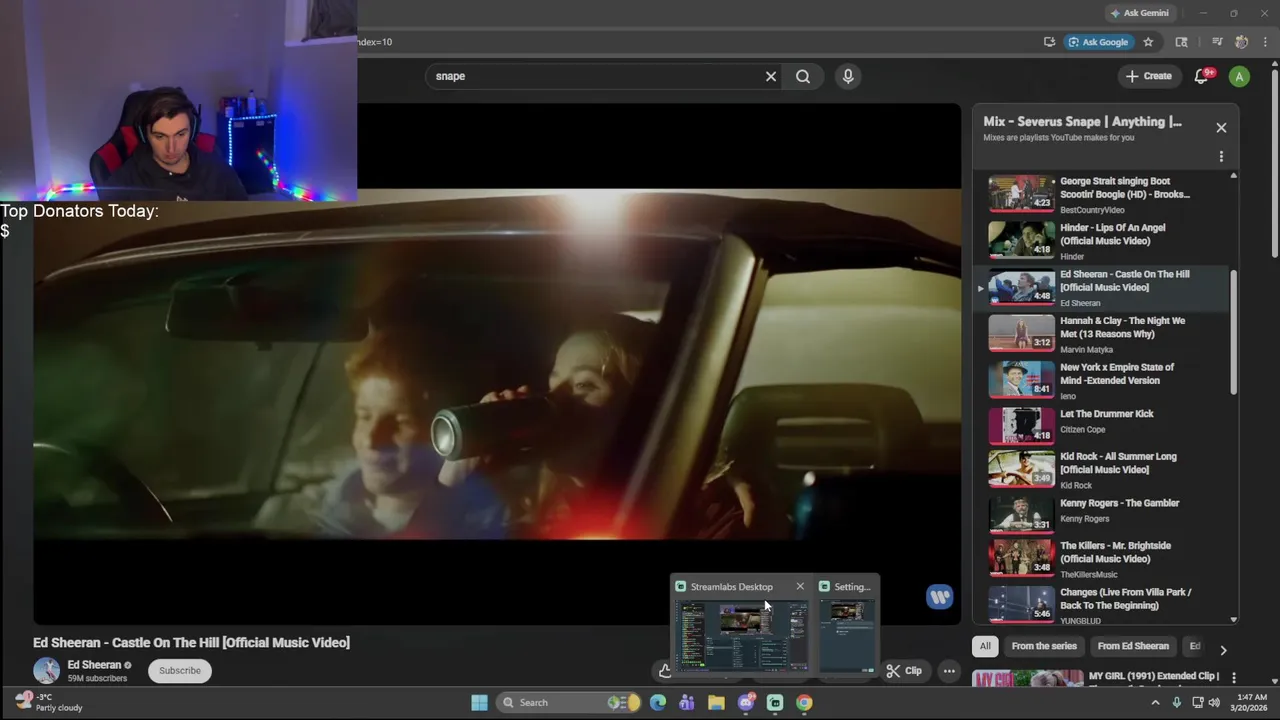The height and width of the screenshot is (720, 1280).
Task: Open Microsoft Teams from taskbar
Action: [x=686, y=703]
